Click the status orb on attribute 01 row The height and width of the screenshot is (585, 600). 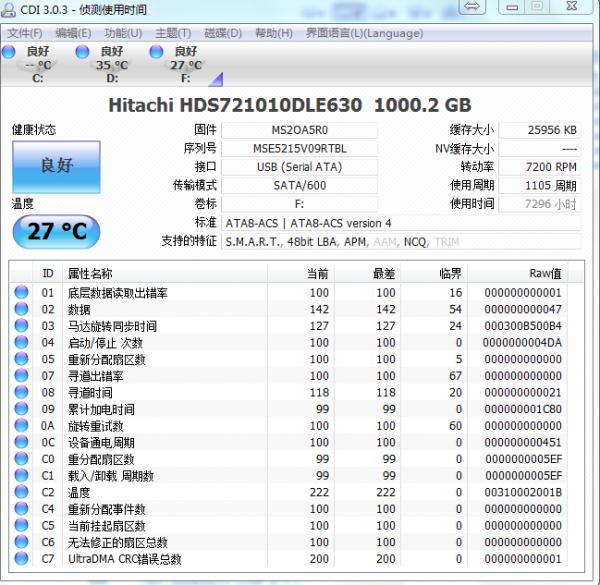click(x=21, y=293)
